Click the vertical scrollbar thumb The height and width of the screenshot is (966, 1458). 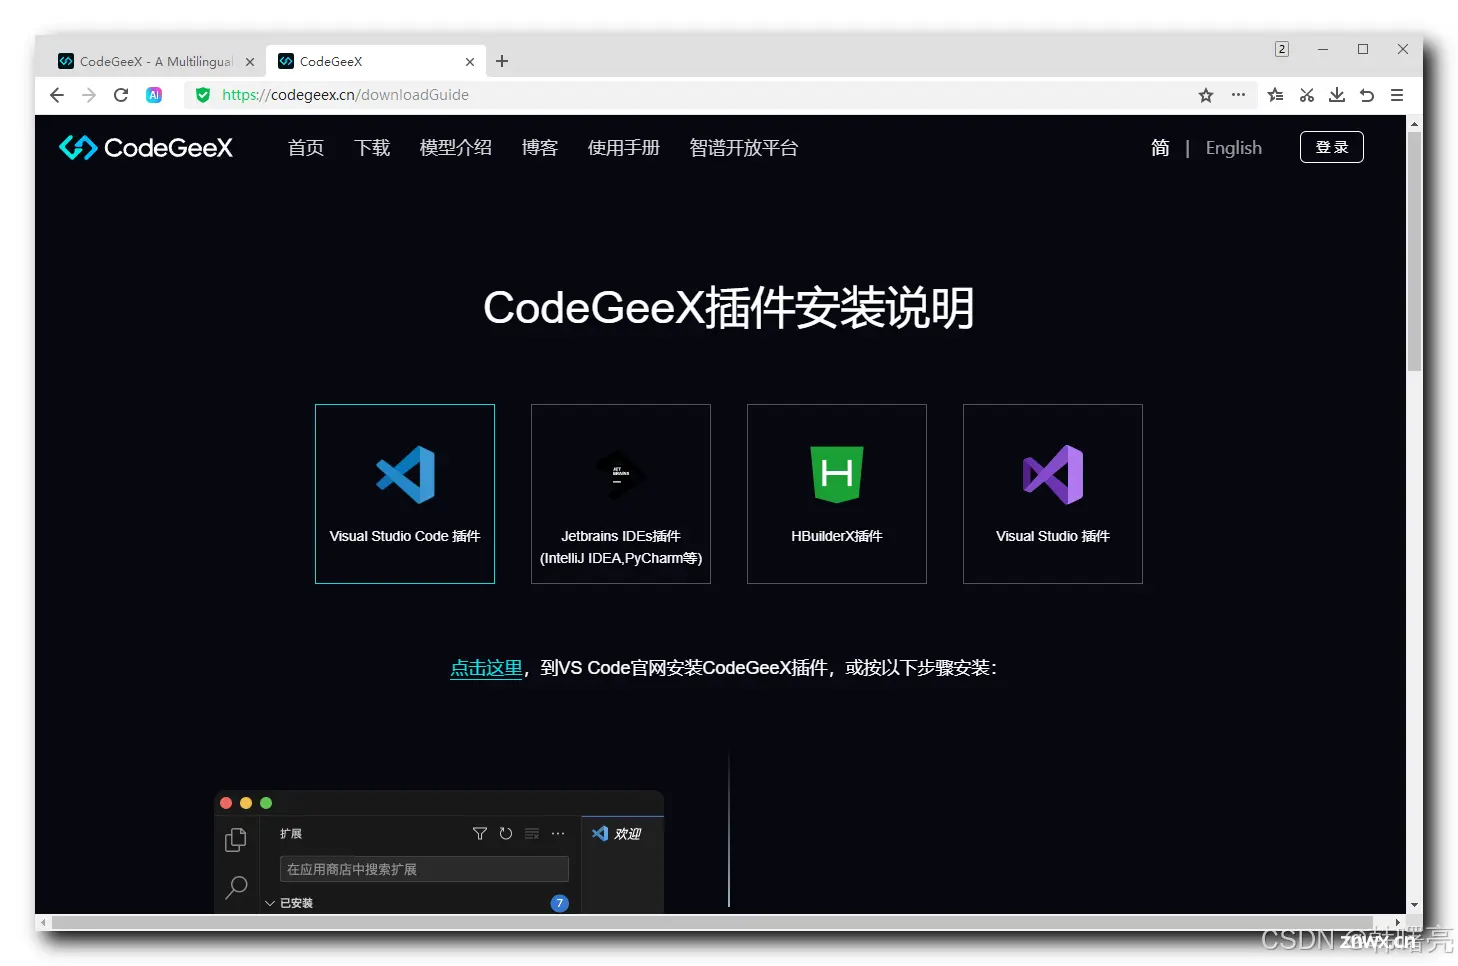click(1414, 251)
